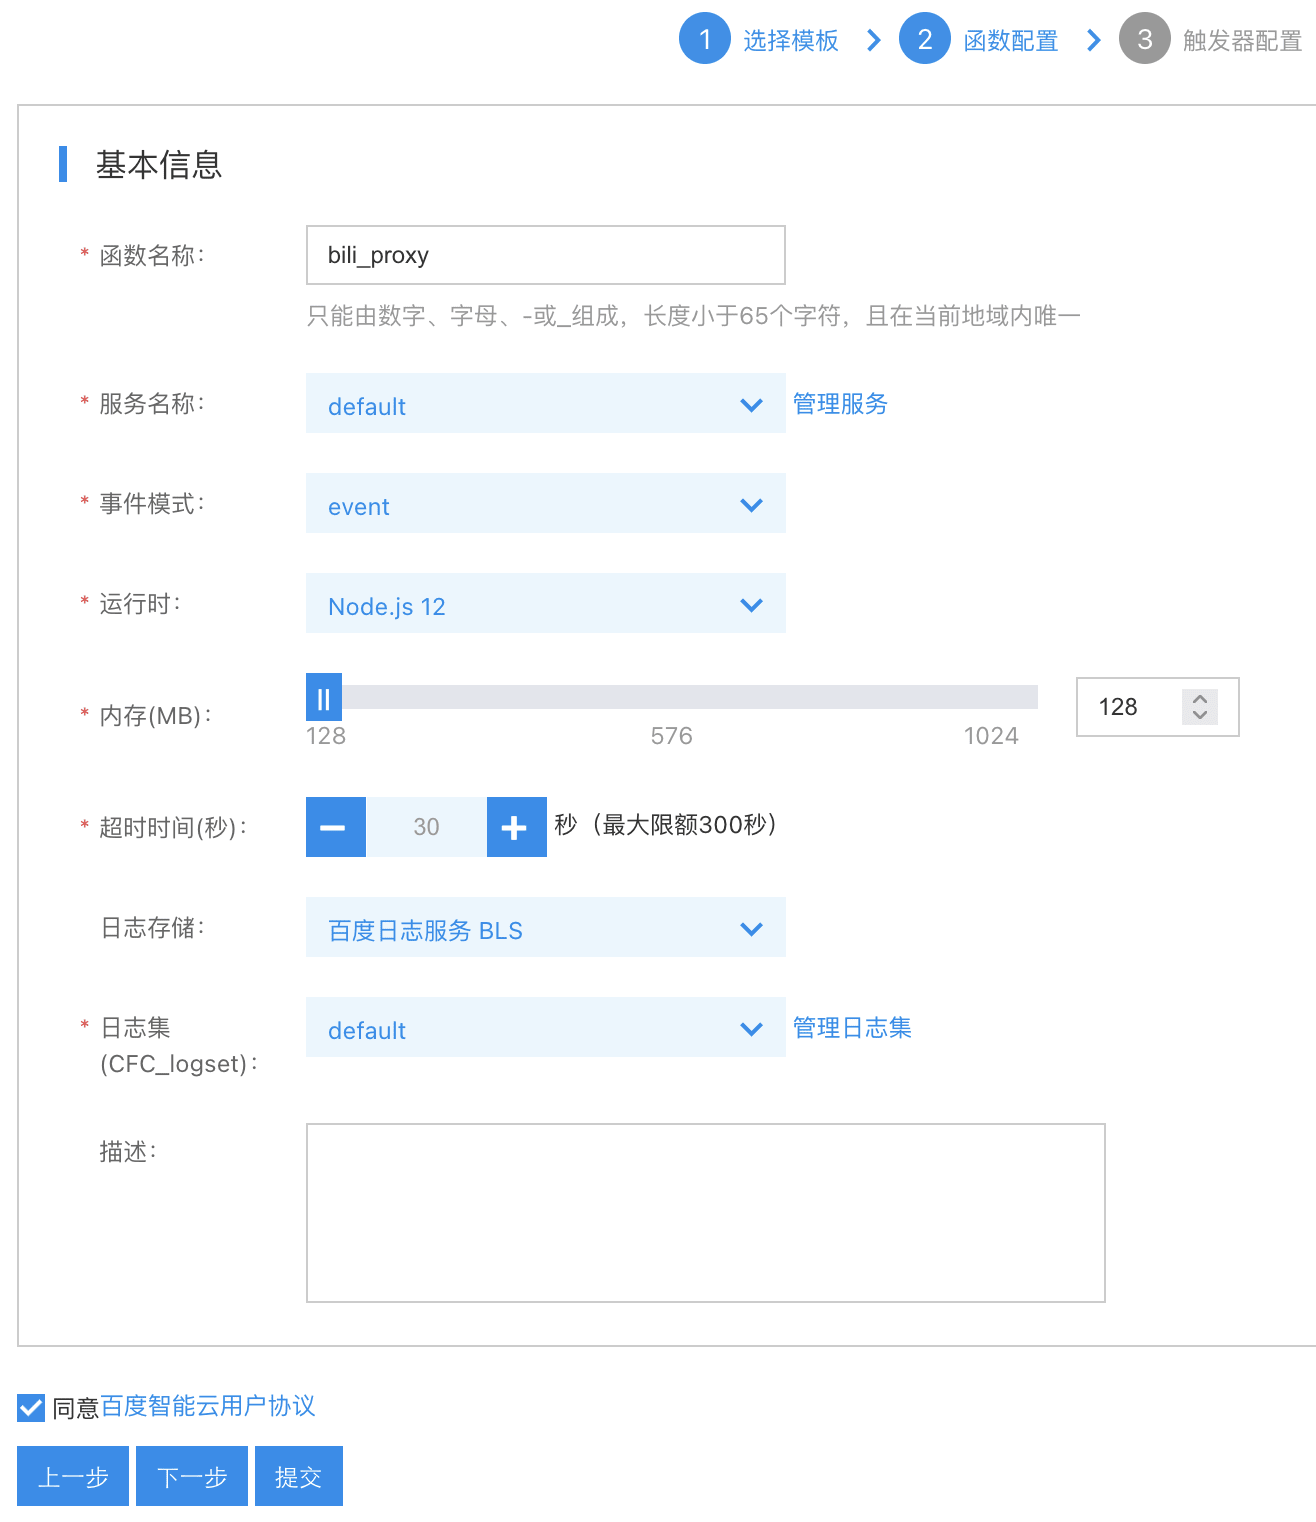The width and height of the screenshot is (1316, 1522).
Task: Click the minus icon to decrease timeout
Action: coord(335,826)
